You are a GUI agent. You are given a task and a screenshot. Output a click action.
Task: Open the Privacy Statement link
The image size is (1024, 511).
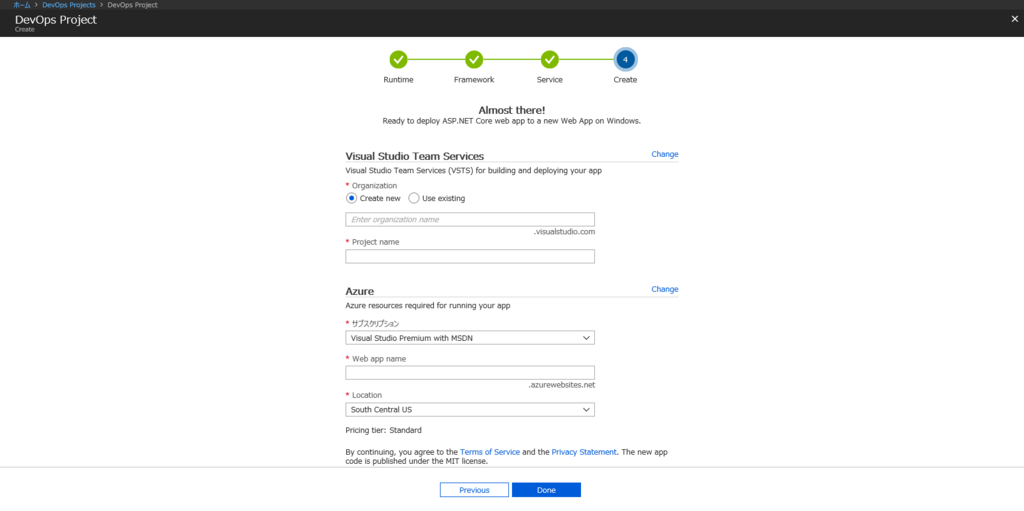tap(584, 452)
